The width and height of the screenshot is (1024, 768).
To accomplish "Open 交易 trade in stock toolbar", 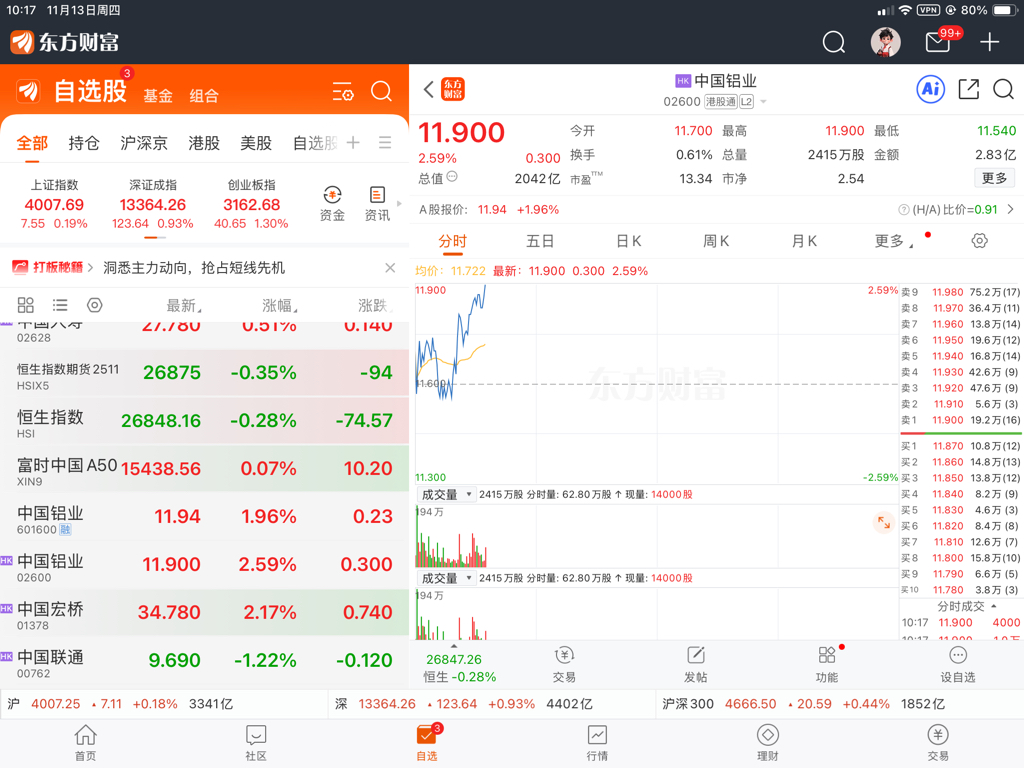I will tap(564, 665).
